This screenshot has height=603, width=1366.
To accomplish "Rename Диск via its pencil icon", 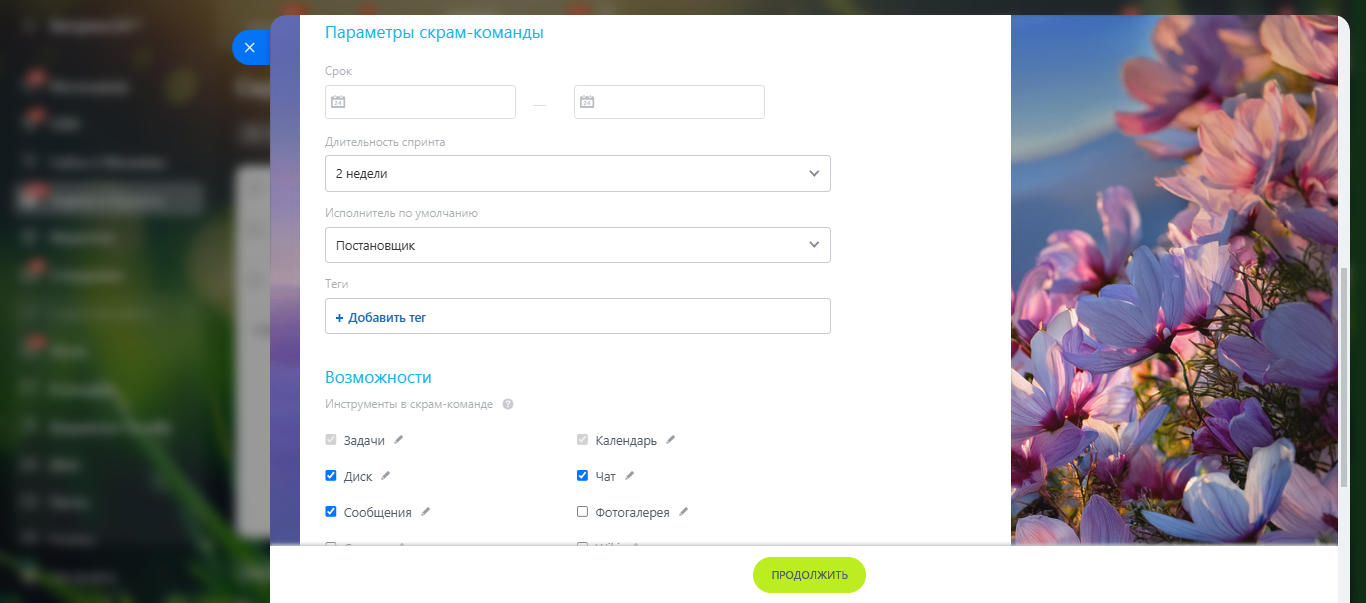I will pyautogui.click(x=386, y=475).
